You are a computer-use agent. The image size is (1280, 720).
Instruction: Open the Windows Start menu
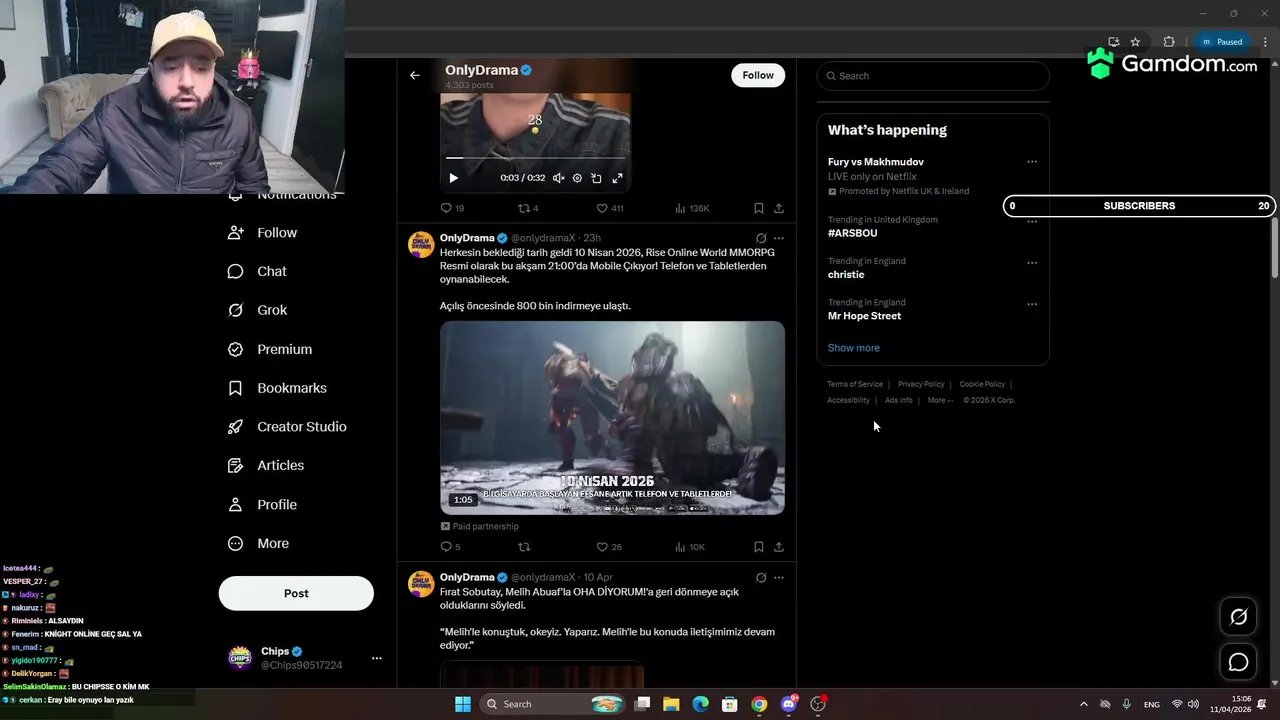click(x=463, y=704)
